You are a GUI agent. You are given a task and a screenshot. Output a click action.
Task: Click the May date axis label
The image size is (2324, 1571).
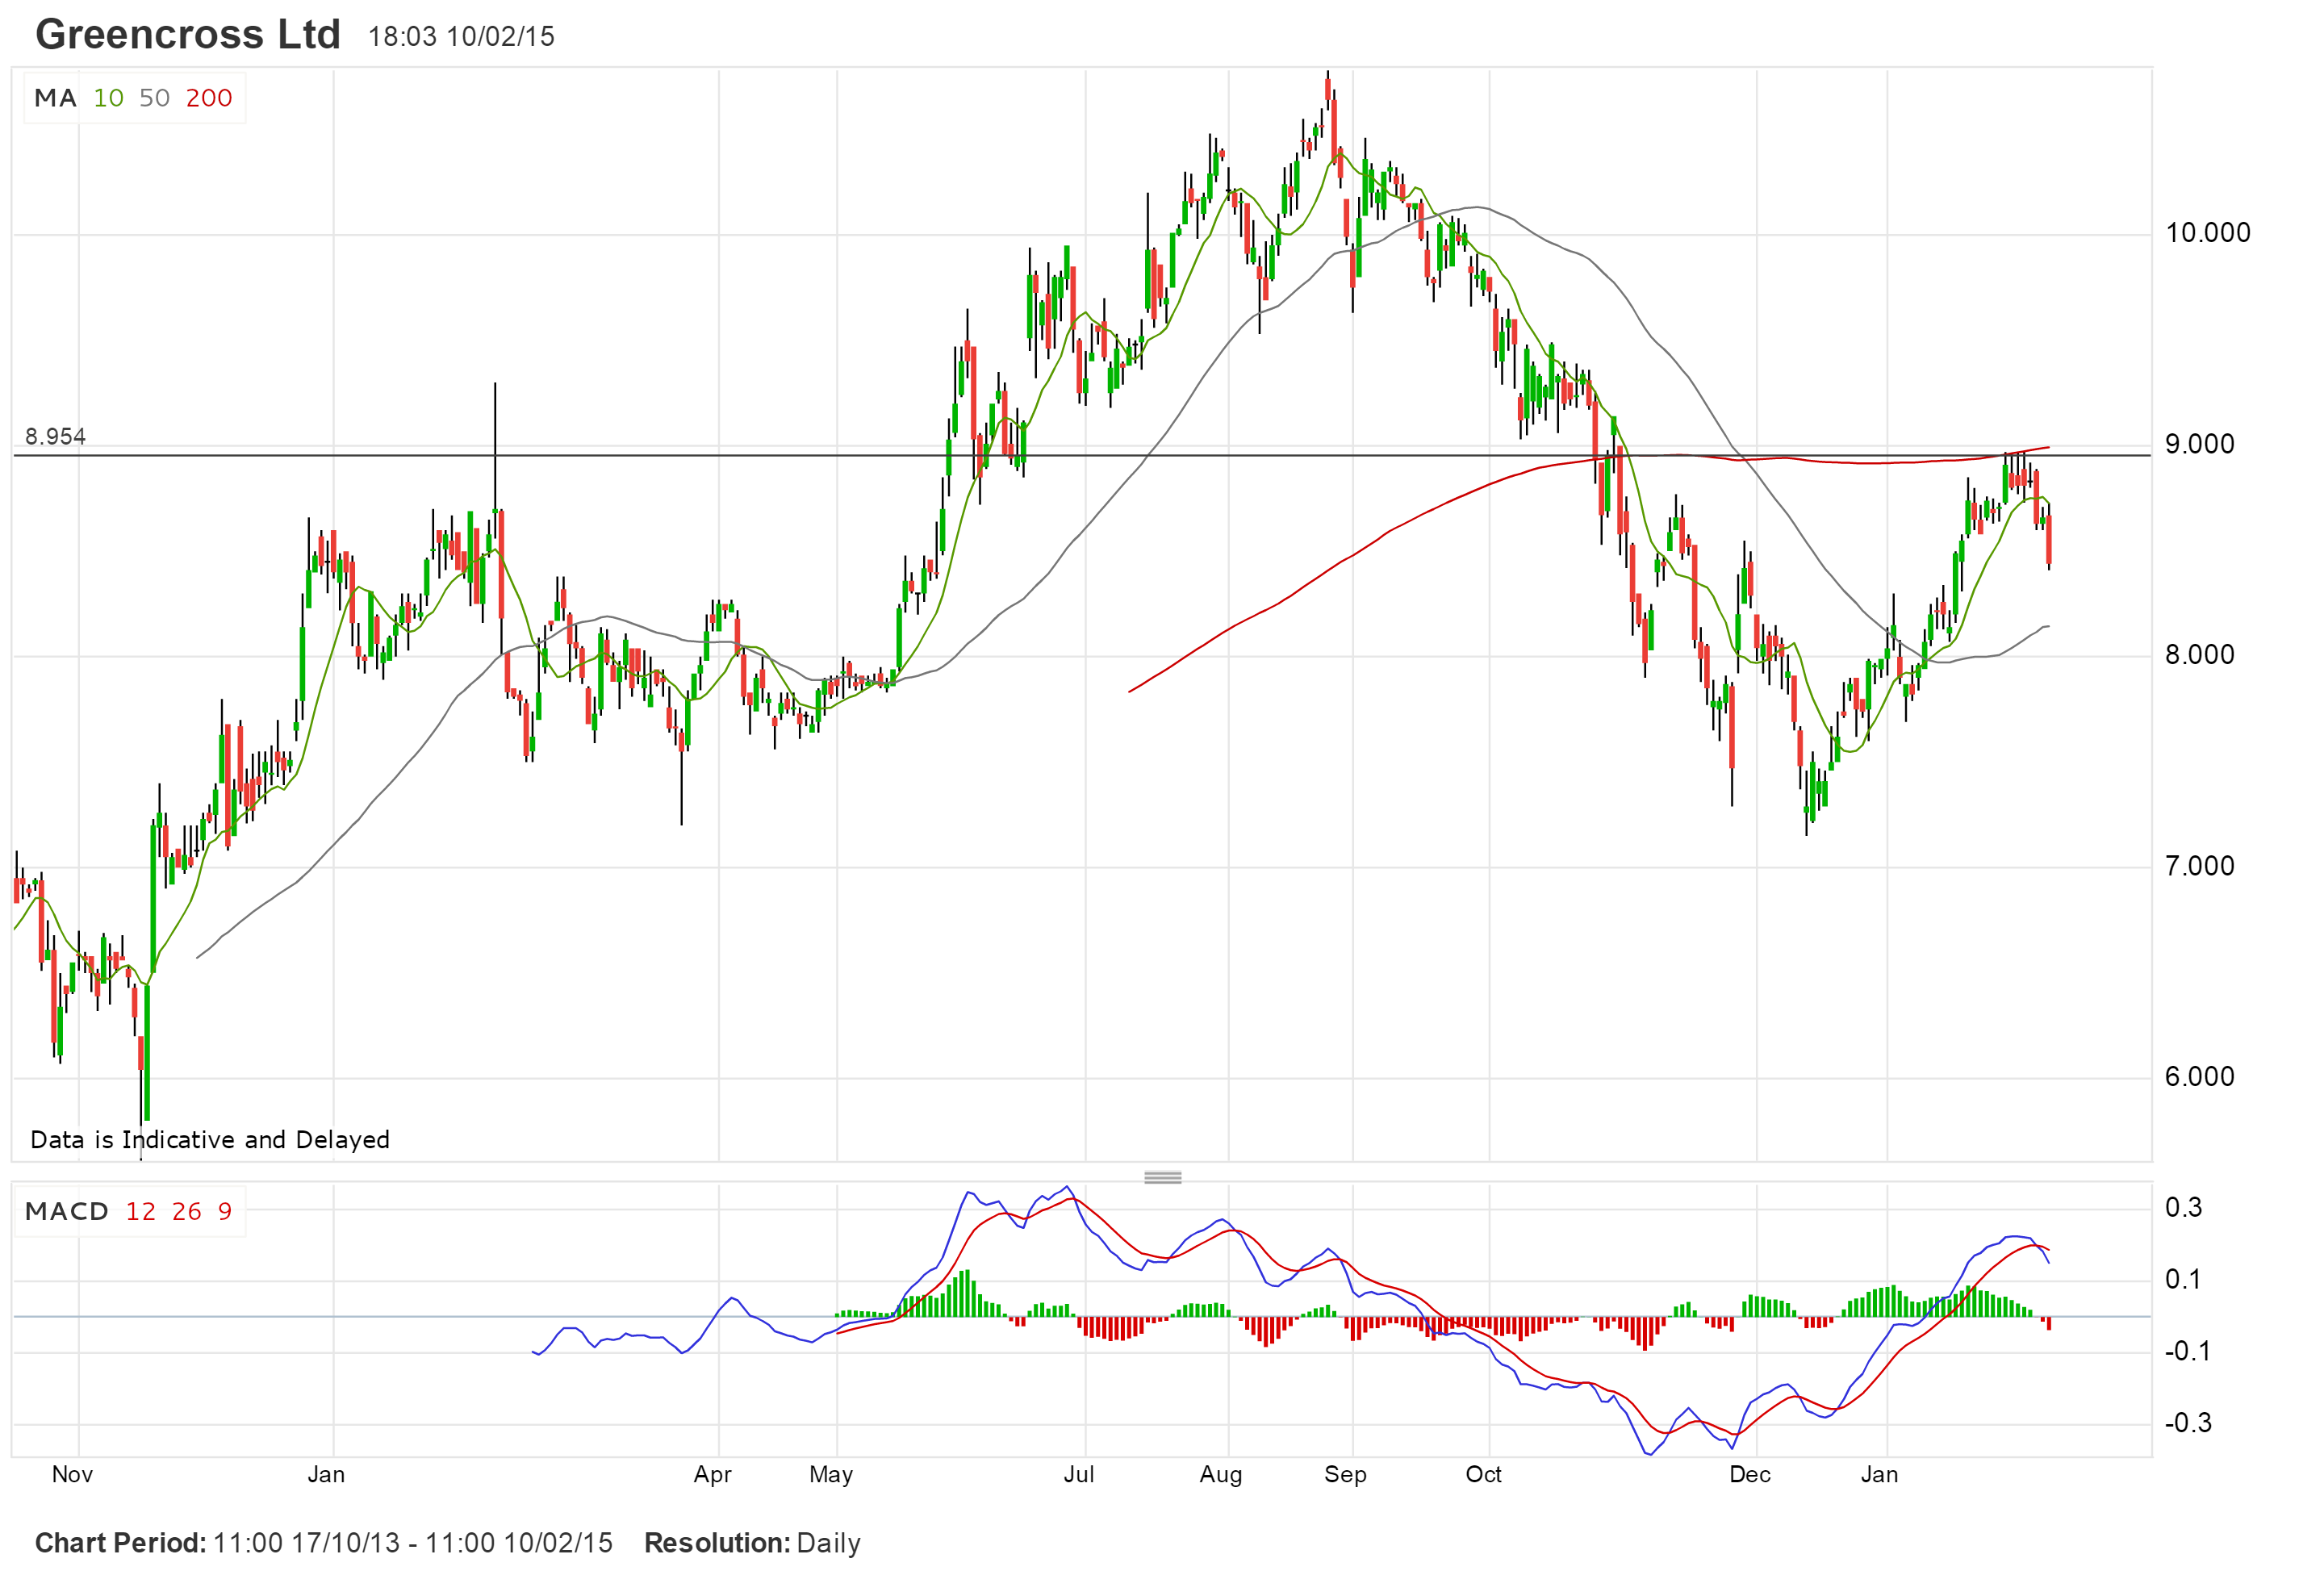pyautogui.click(x=831, y=1475)
